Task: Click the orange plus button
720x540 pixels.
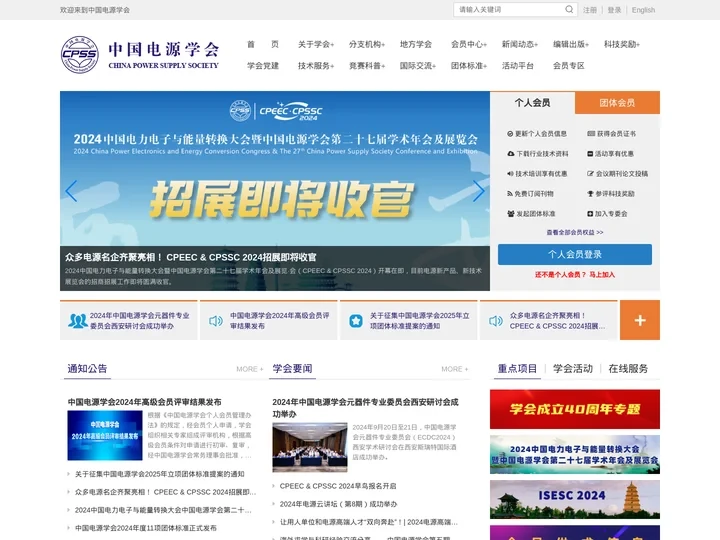Action: click(640, 320)
